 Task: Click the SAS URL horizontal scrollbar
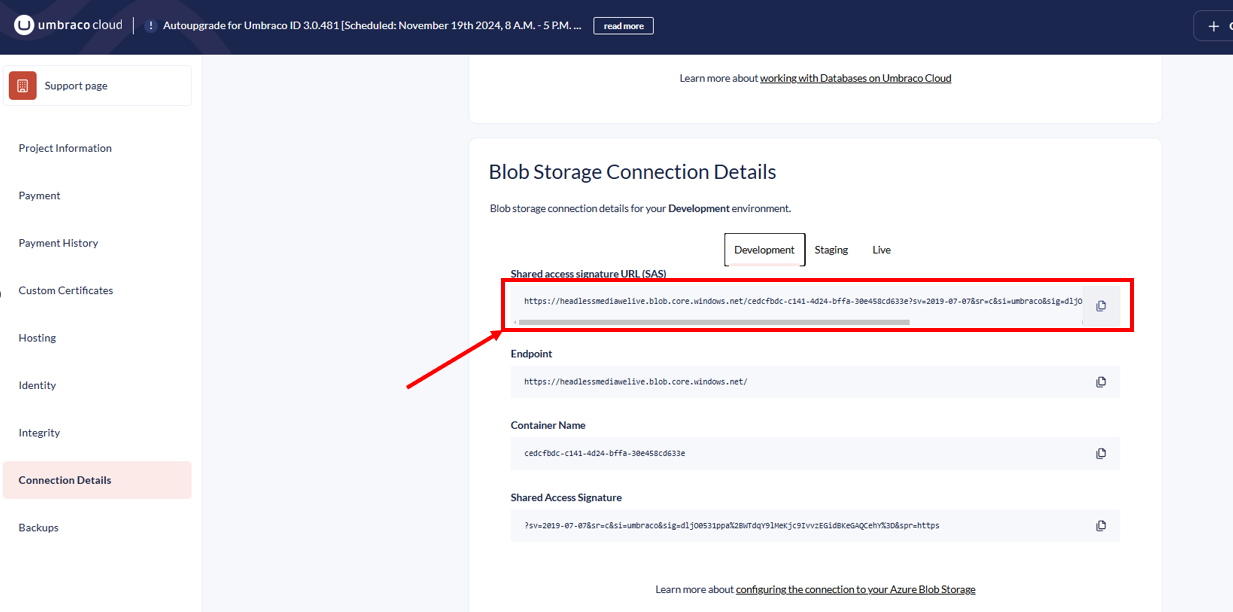tap(713, 322)
